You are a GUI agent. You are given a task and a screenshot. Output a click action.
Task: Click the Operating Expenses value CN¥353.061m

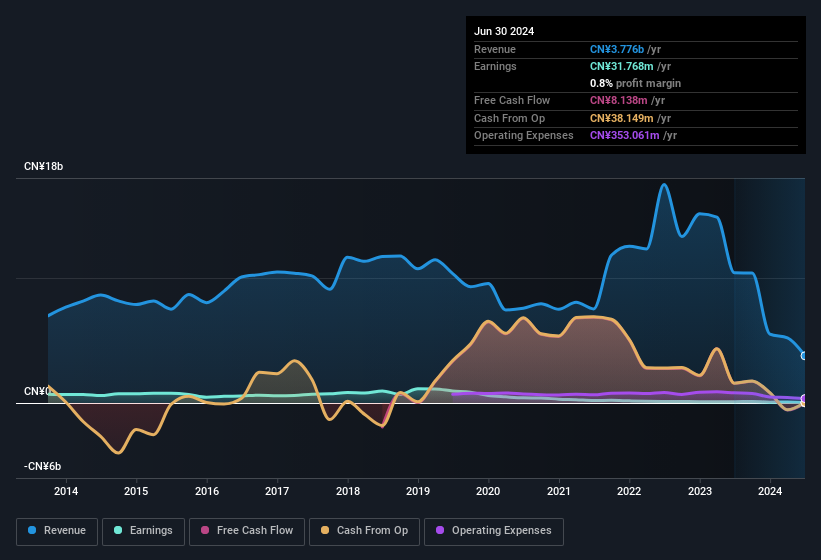624,135
